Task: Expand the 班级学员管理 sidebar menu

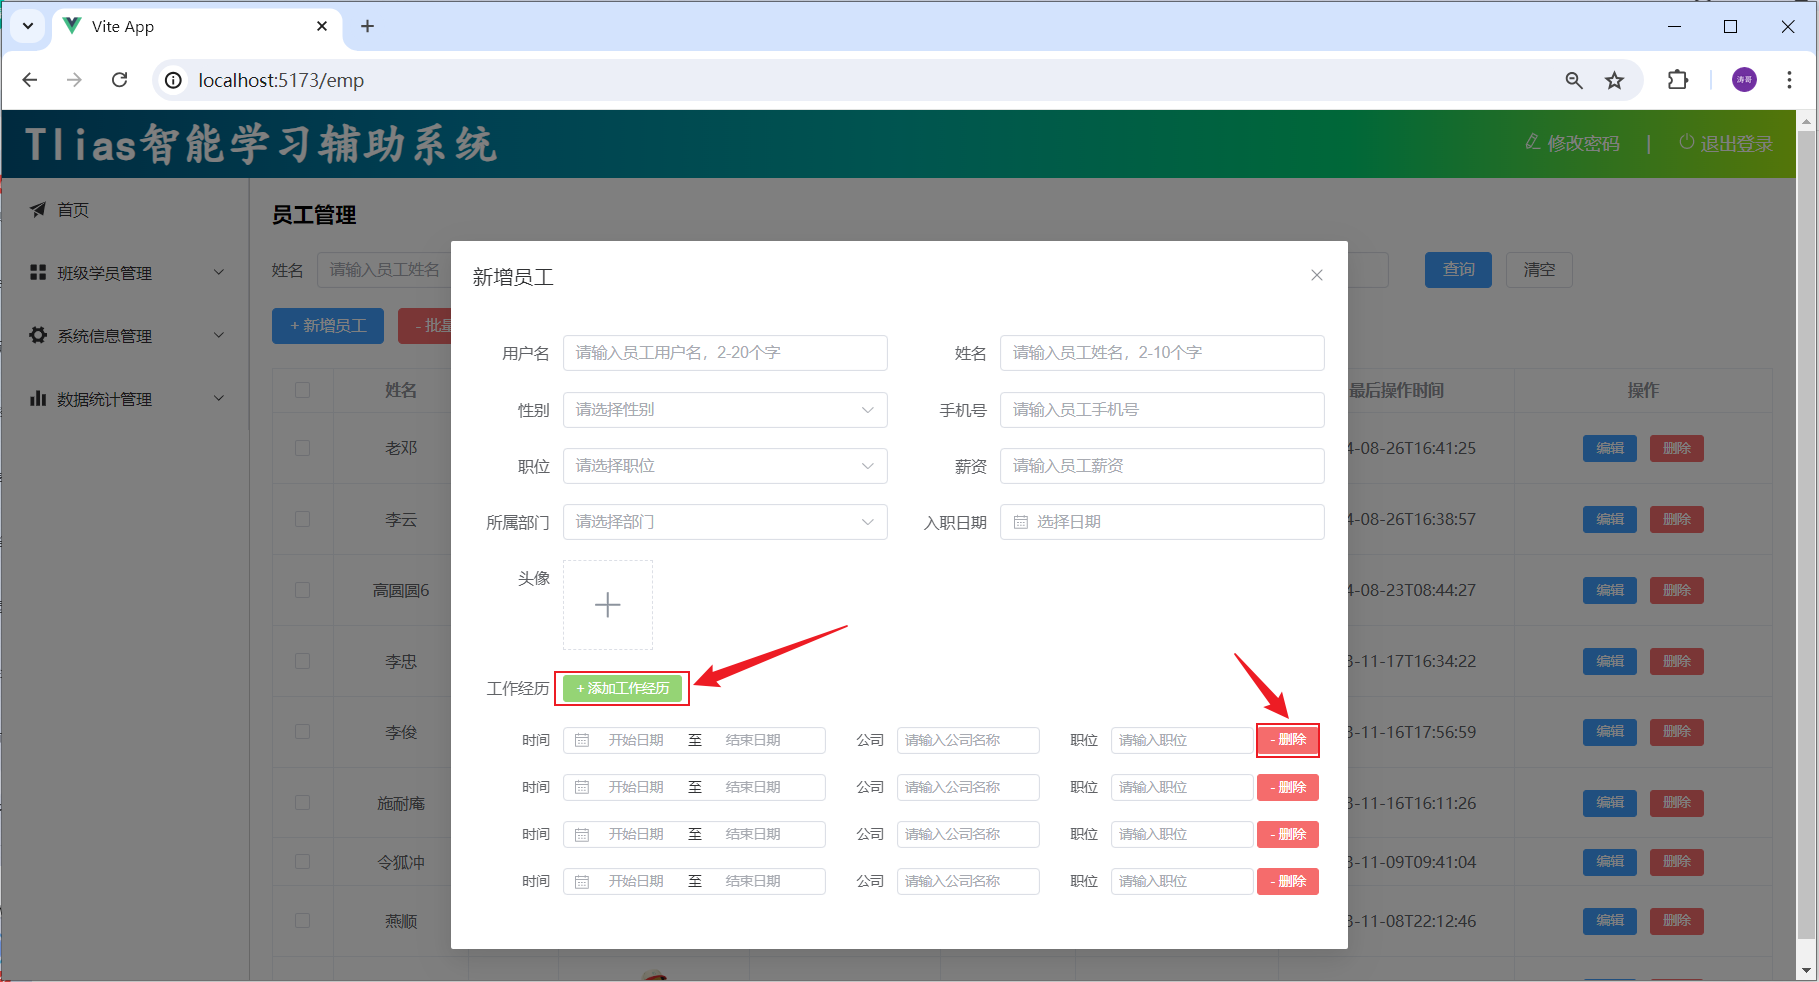Action: point(125,273)
